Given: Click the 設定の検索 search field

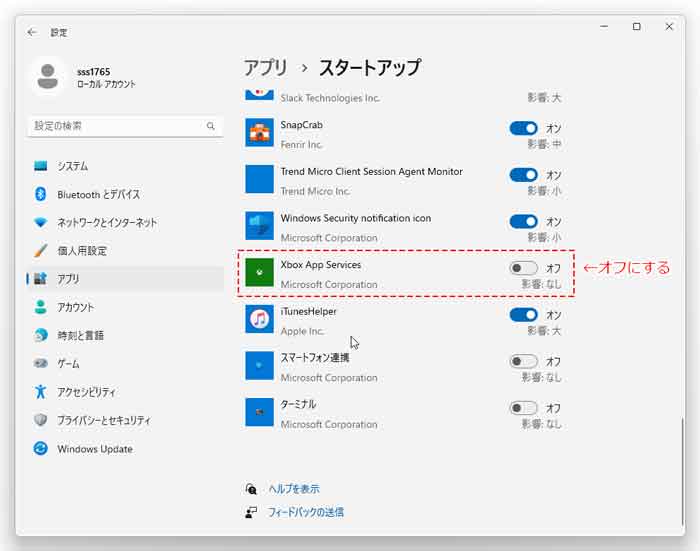Looking at the screenshot, I should (x=125, y=126).
